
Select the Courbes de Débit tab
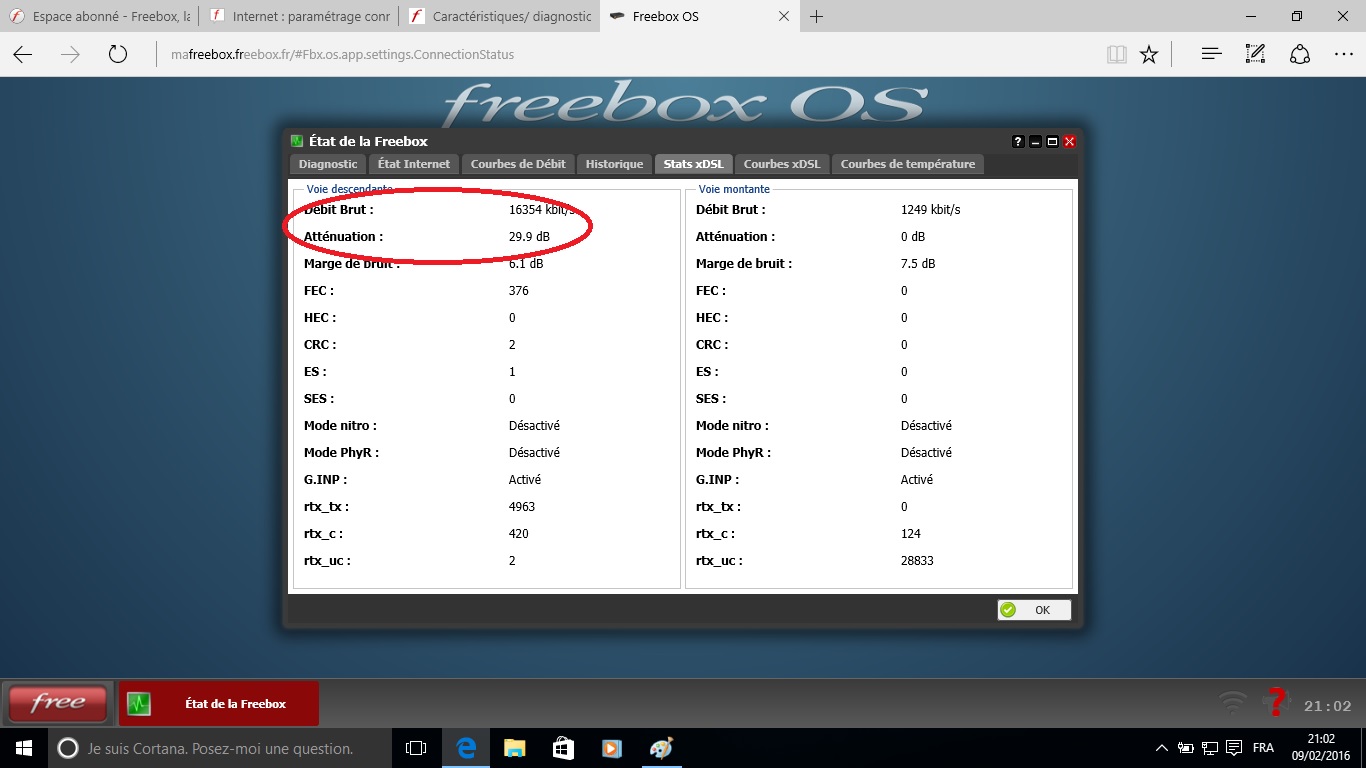tap(518, 164)
